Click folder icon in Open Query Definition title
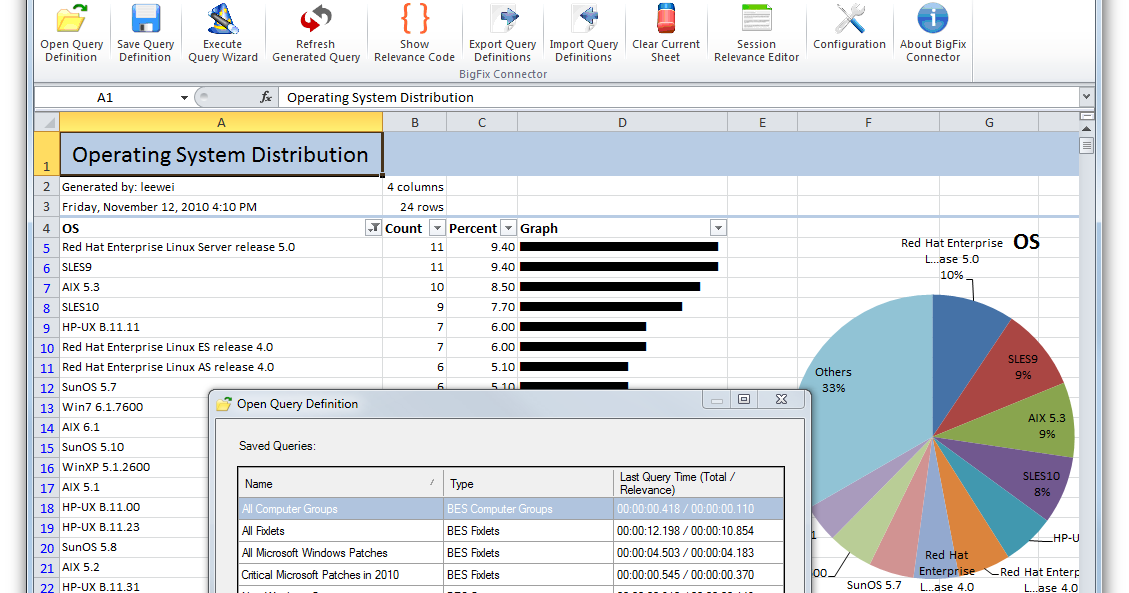The height and width of the screenshot is (593, 1129). tap(225, 404)
